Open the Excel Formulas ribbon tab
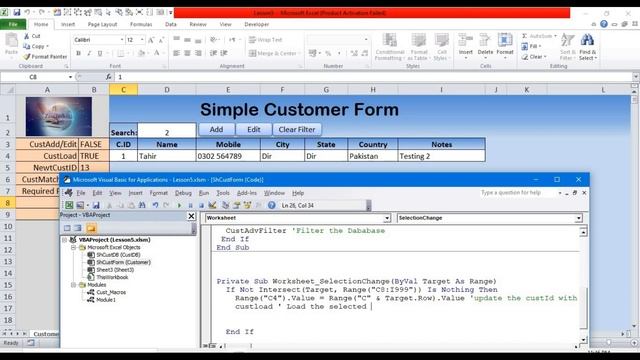The width and height of the screenshot is (640, 360). pyautogui.click(x=141, y=24)
